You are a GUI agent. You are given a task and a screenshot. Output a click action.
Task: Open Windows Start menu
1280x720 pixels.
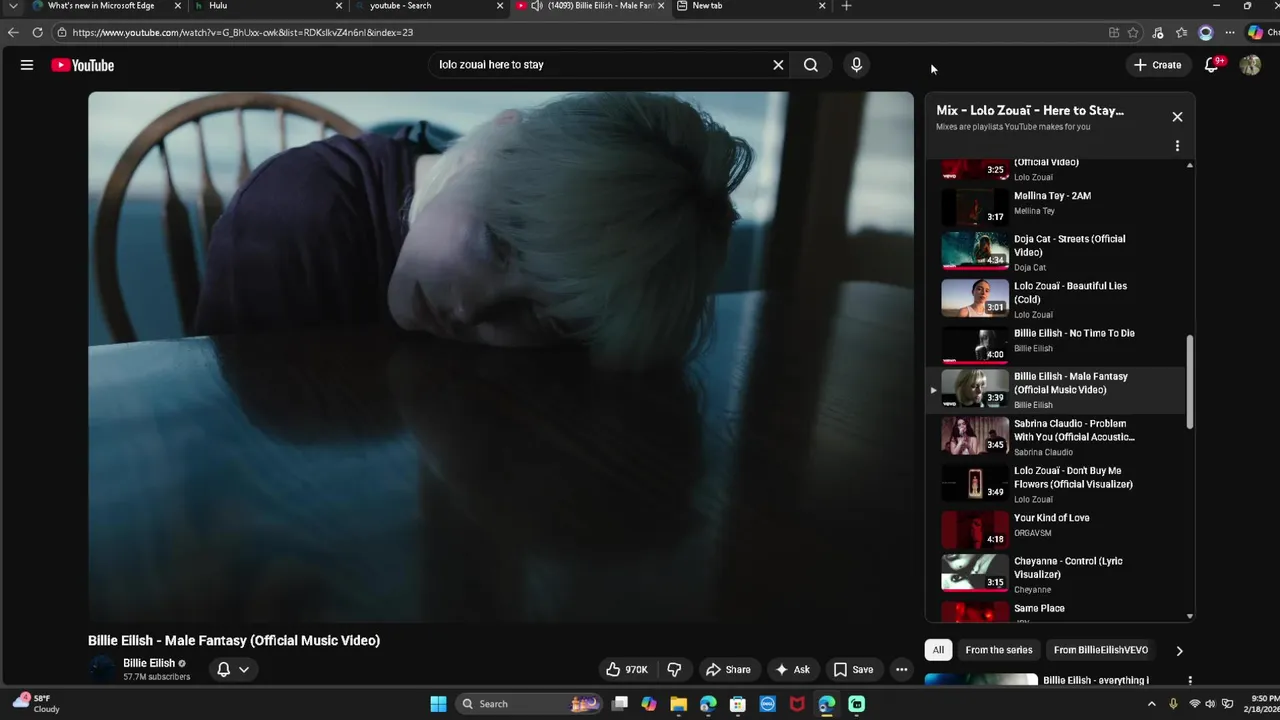point(438,704)
